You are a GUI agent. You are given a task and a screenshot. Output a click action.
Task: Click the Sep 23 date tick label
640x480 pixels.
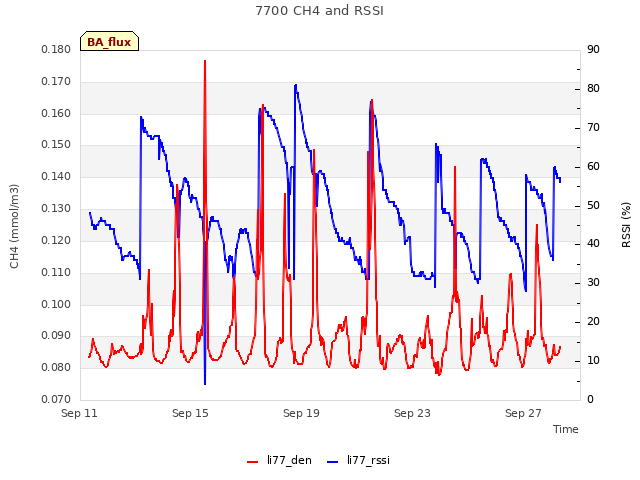pos(412,413)
